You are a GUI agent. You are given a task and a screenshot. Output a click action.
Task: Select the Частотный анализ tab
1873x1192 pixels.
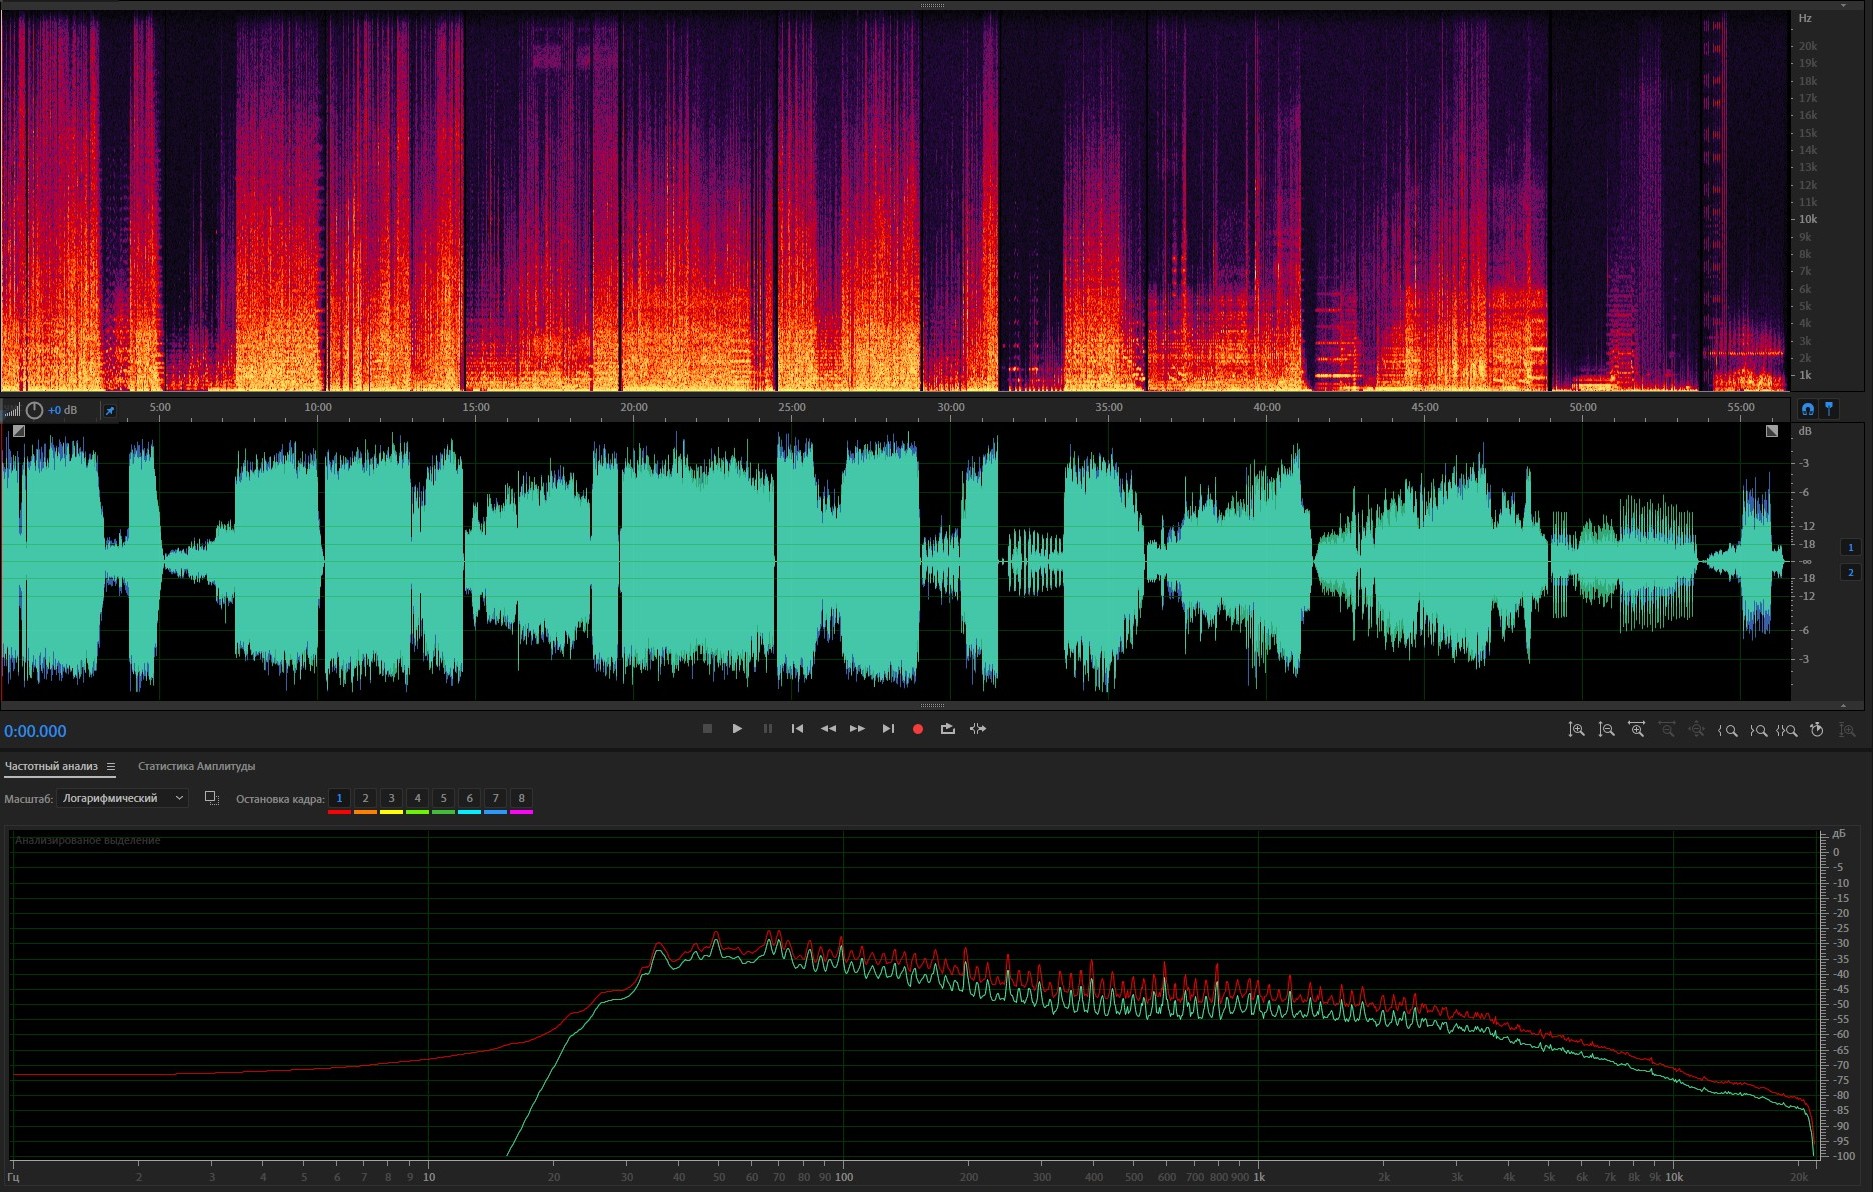tap(51, 767)
